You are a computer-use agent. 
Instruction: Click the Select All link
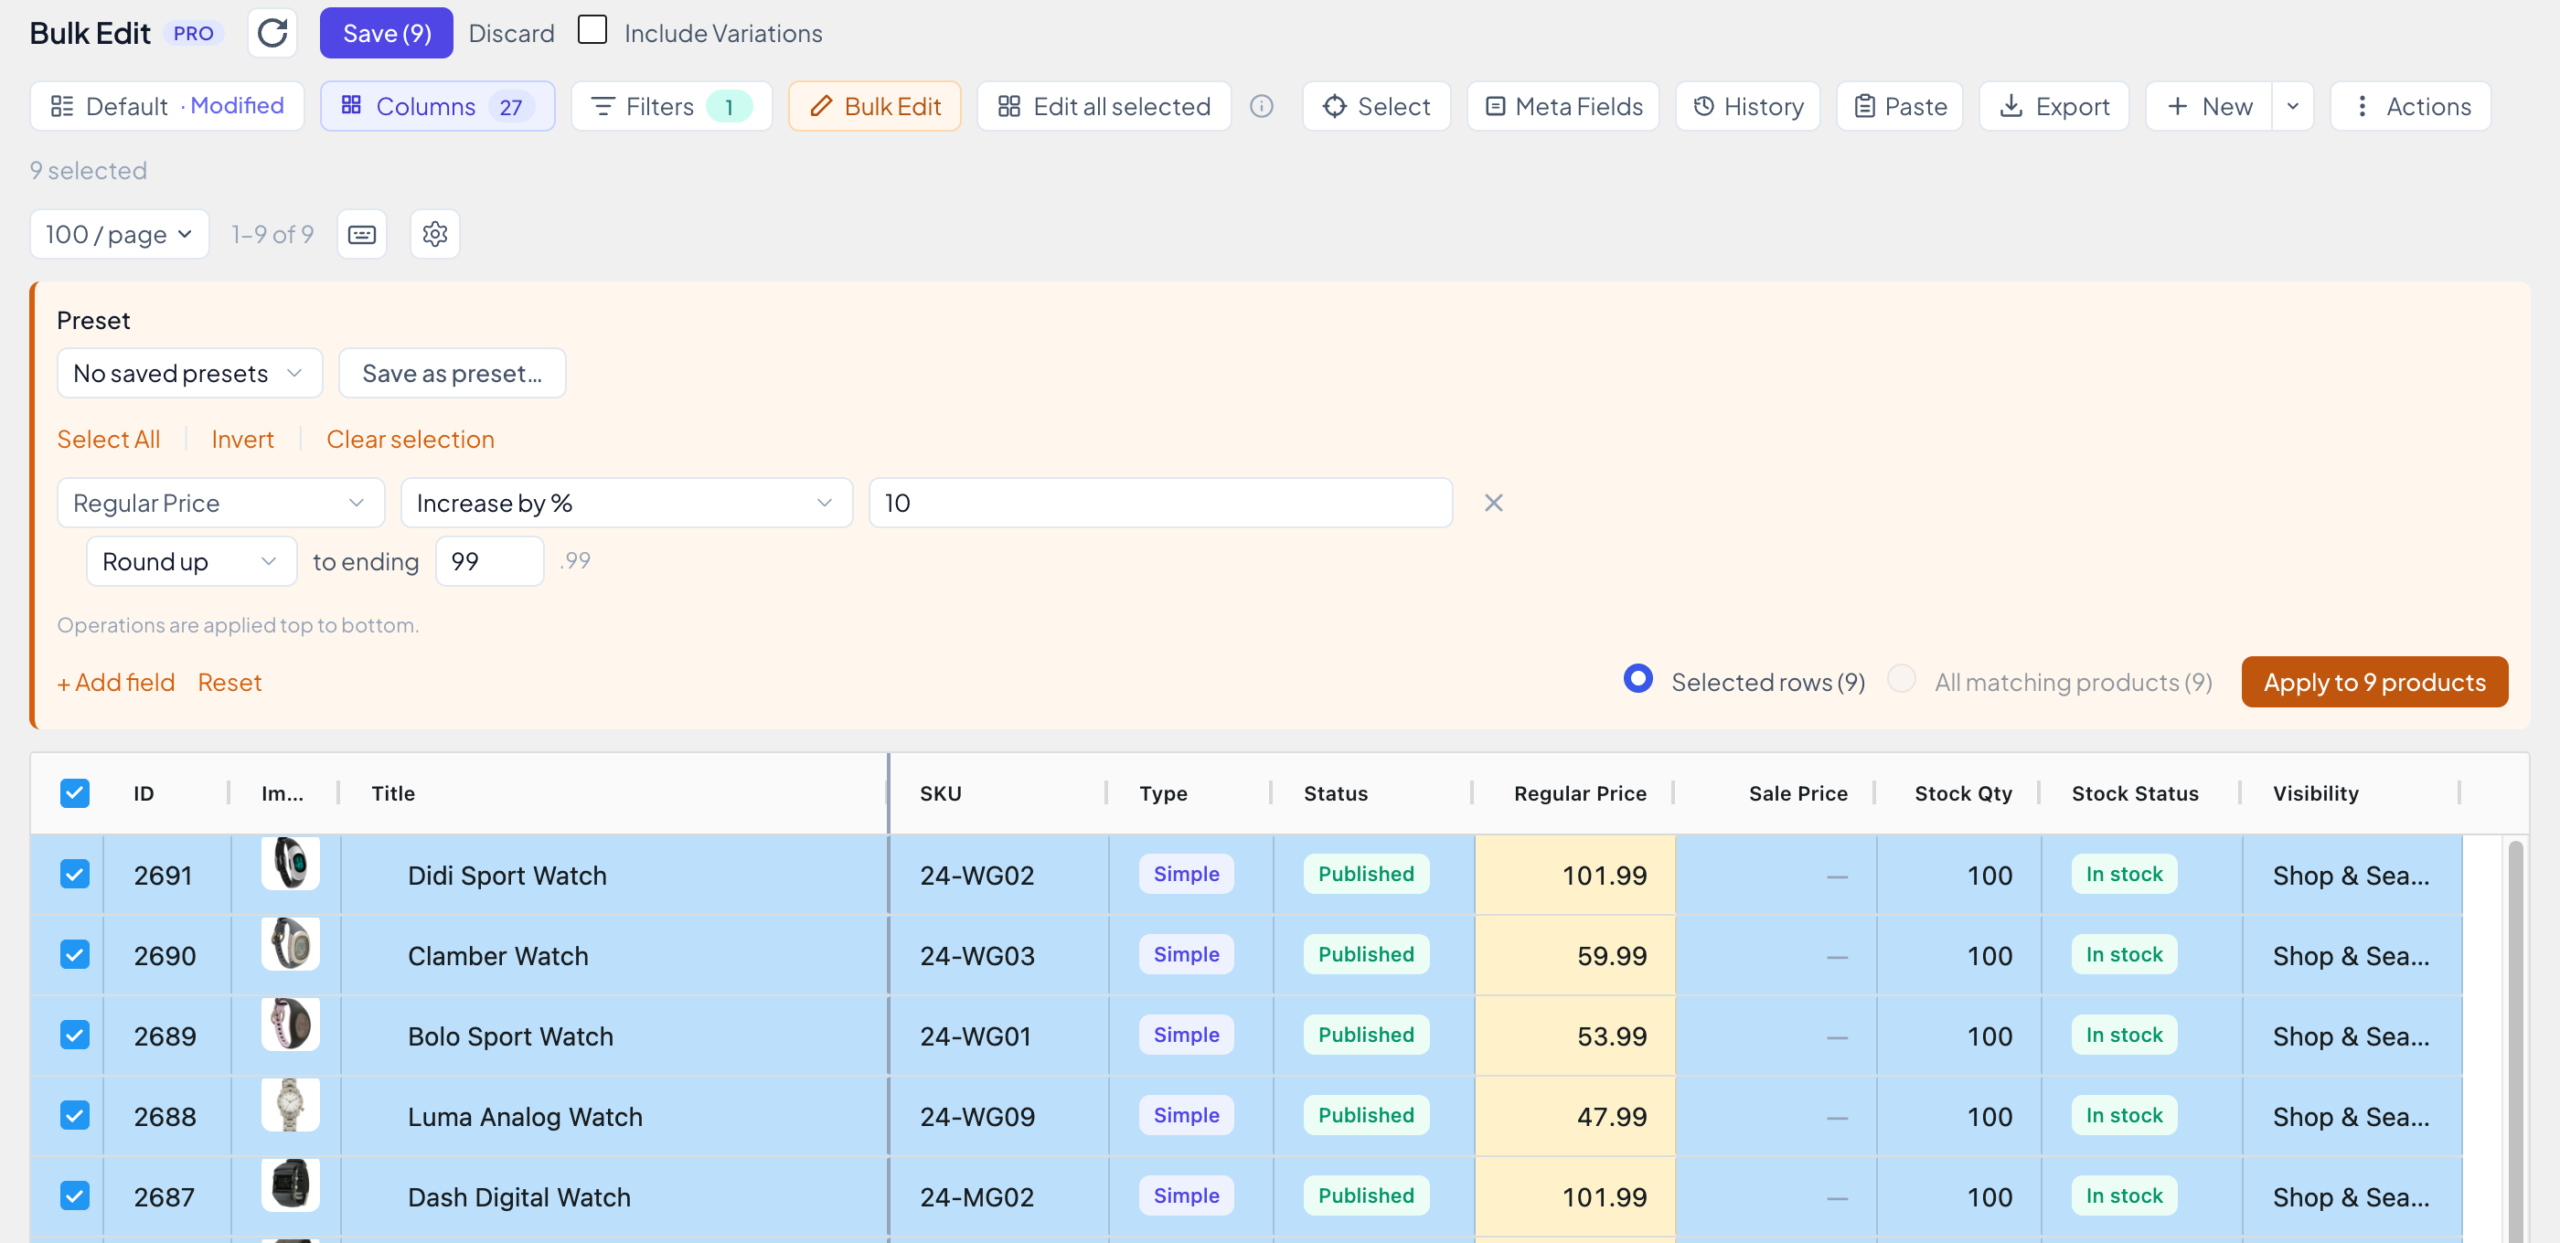click(108, 439)
